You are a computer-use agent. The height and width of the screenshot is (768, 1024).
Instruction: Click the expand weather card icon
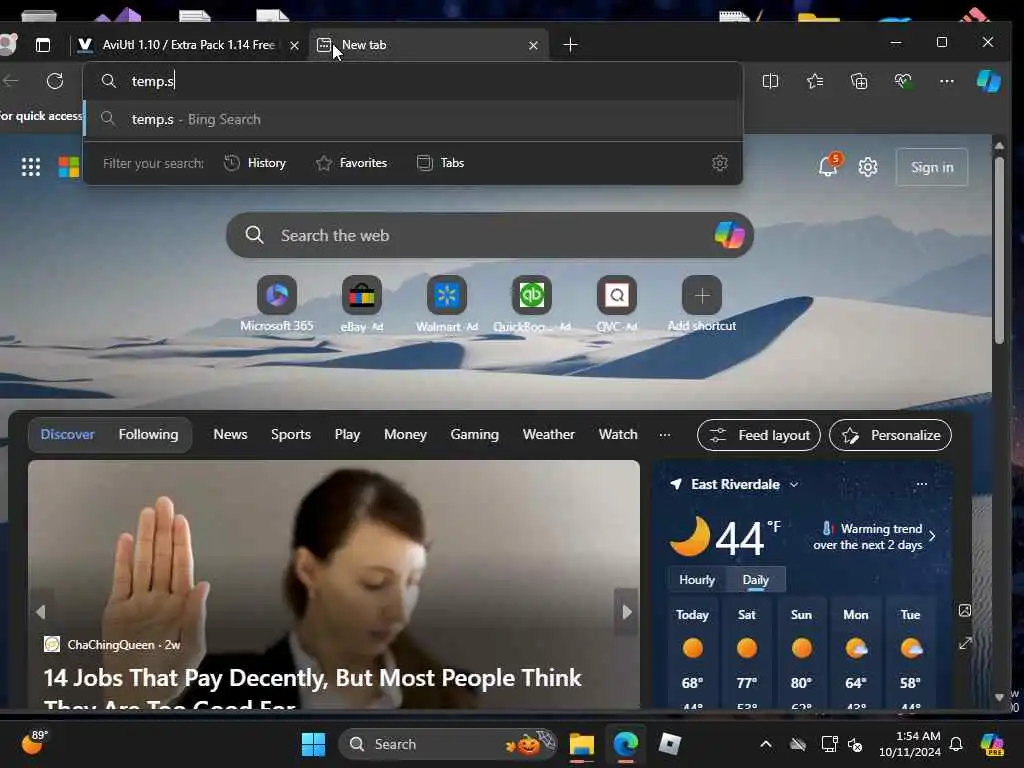(965, 643)
